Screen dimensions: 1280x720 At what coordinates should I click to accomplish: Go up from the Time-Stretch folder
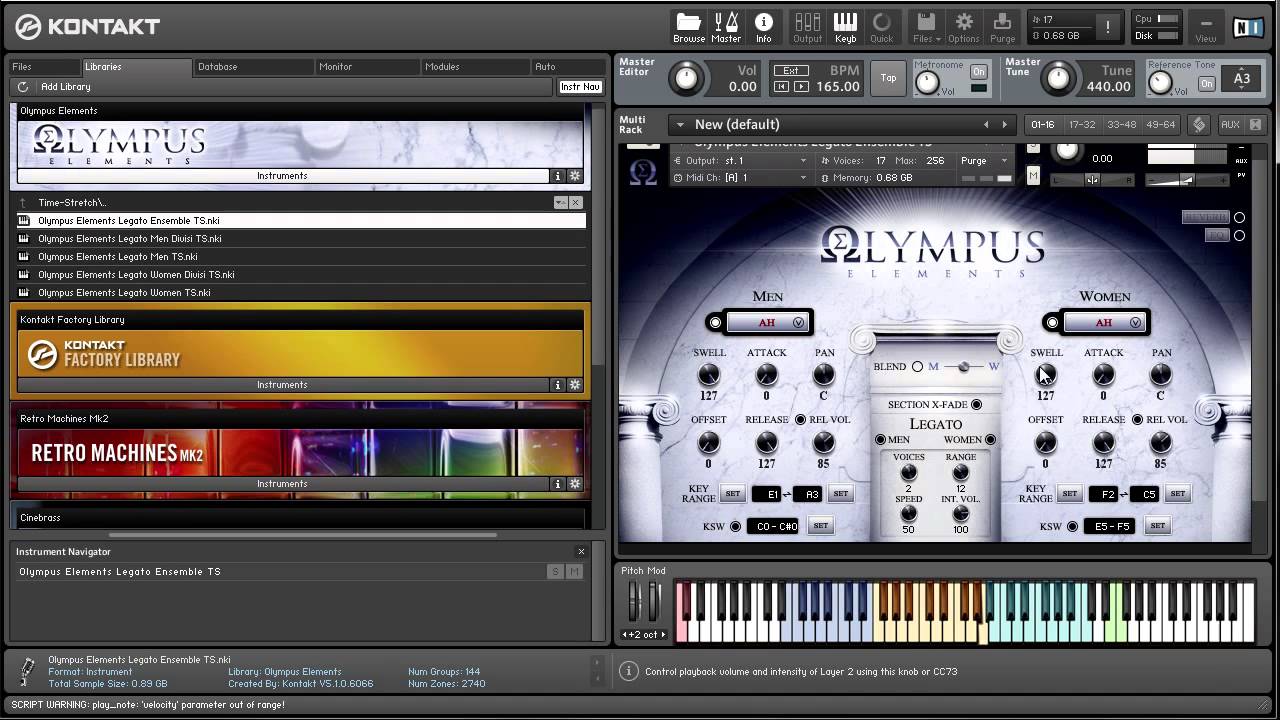click(x=23, y=202)
